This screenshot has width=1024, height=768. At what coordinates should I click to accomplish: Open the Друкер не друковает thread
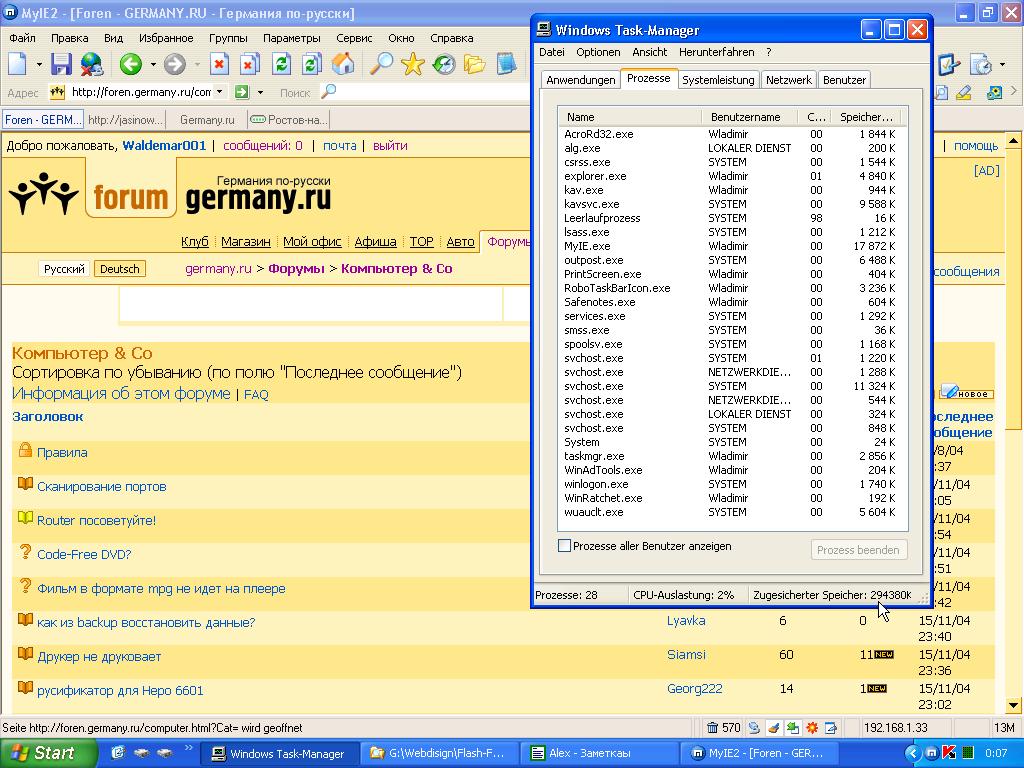coord(99,656)
